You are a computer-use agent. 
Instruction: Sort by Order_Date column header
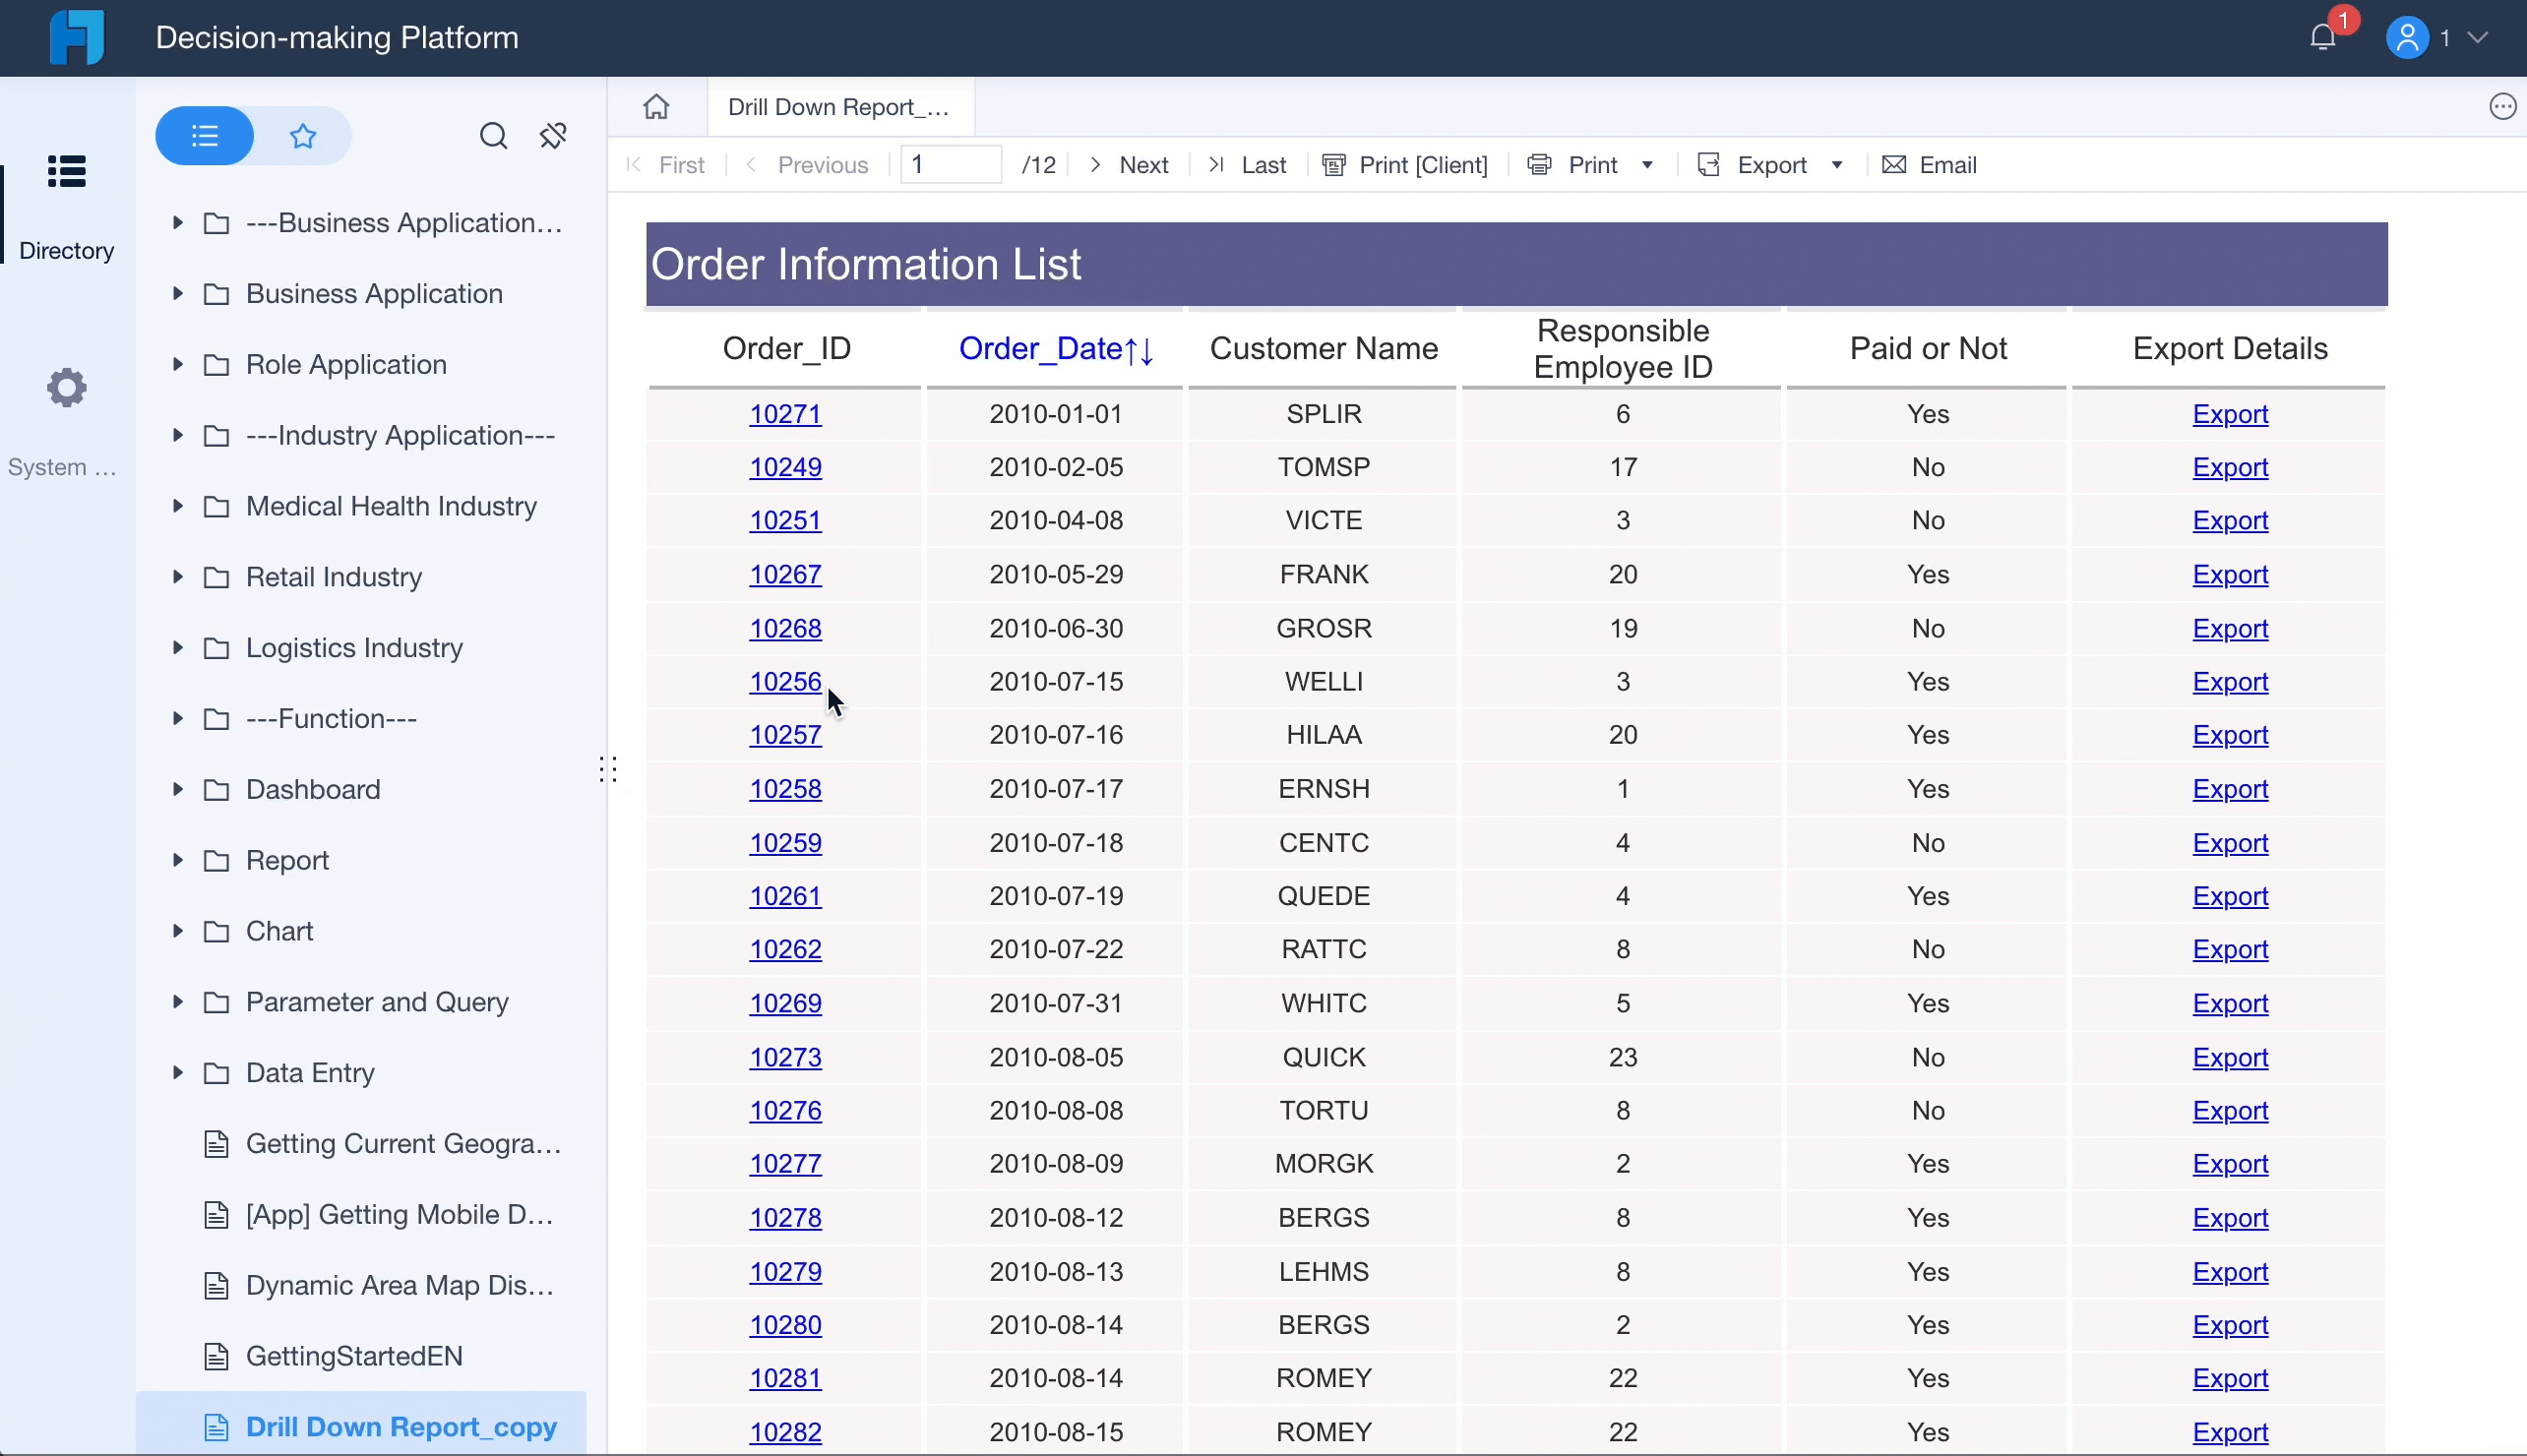1056,349
